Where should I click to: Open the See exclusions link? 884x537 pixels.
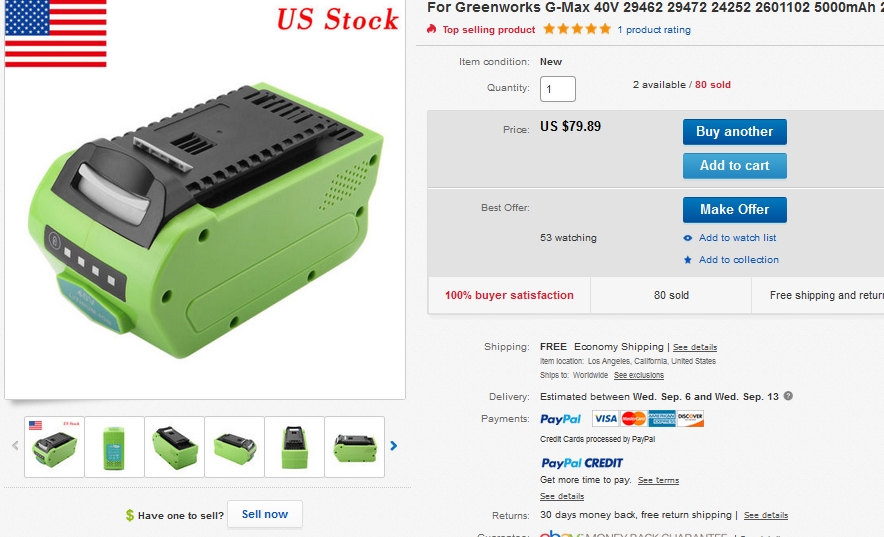[639, 375]
